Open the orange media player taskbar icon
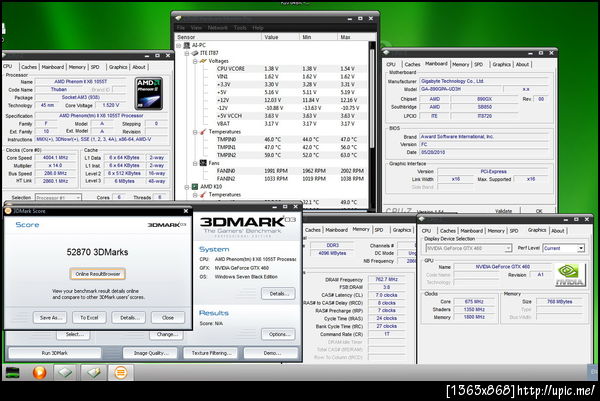Image resolution: width=600 pixels, height=401 pixels. tap(39, 372)
